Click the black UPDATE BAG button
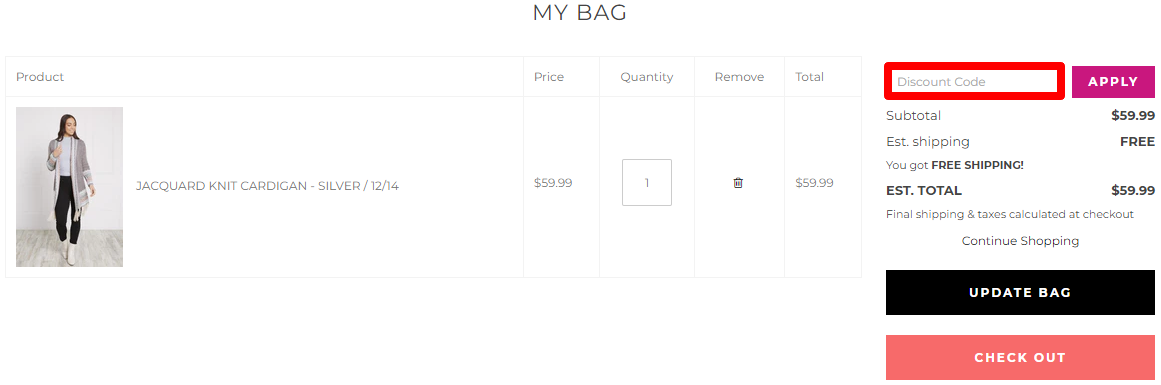 [x=1020, y=292]
